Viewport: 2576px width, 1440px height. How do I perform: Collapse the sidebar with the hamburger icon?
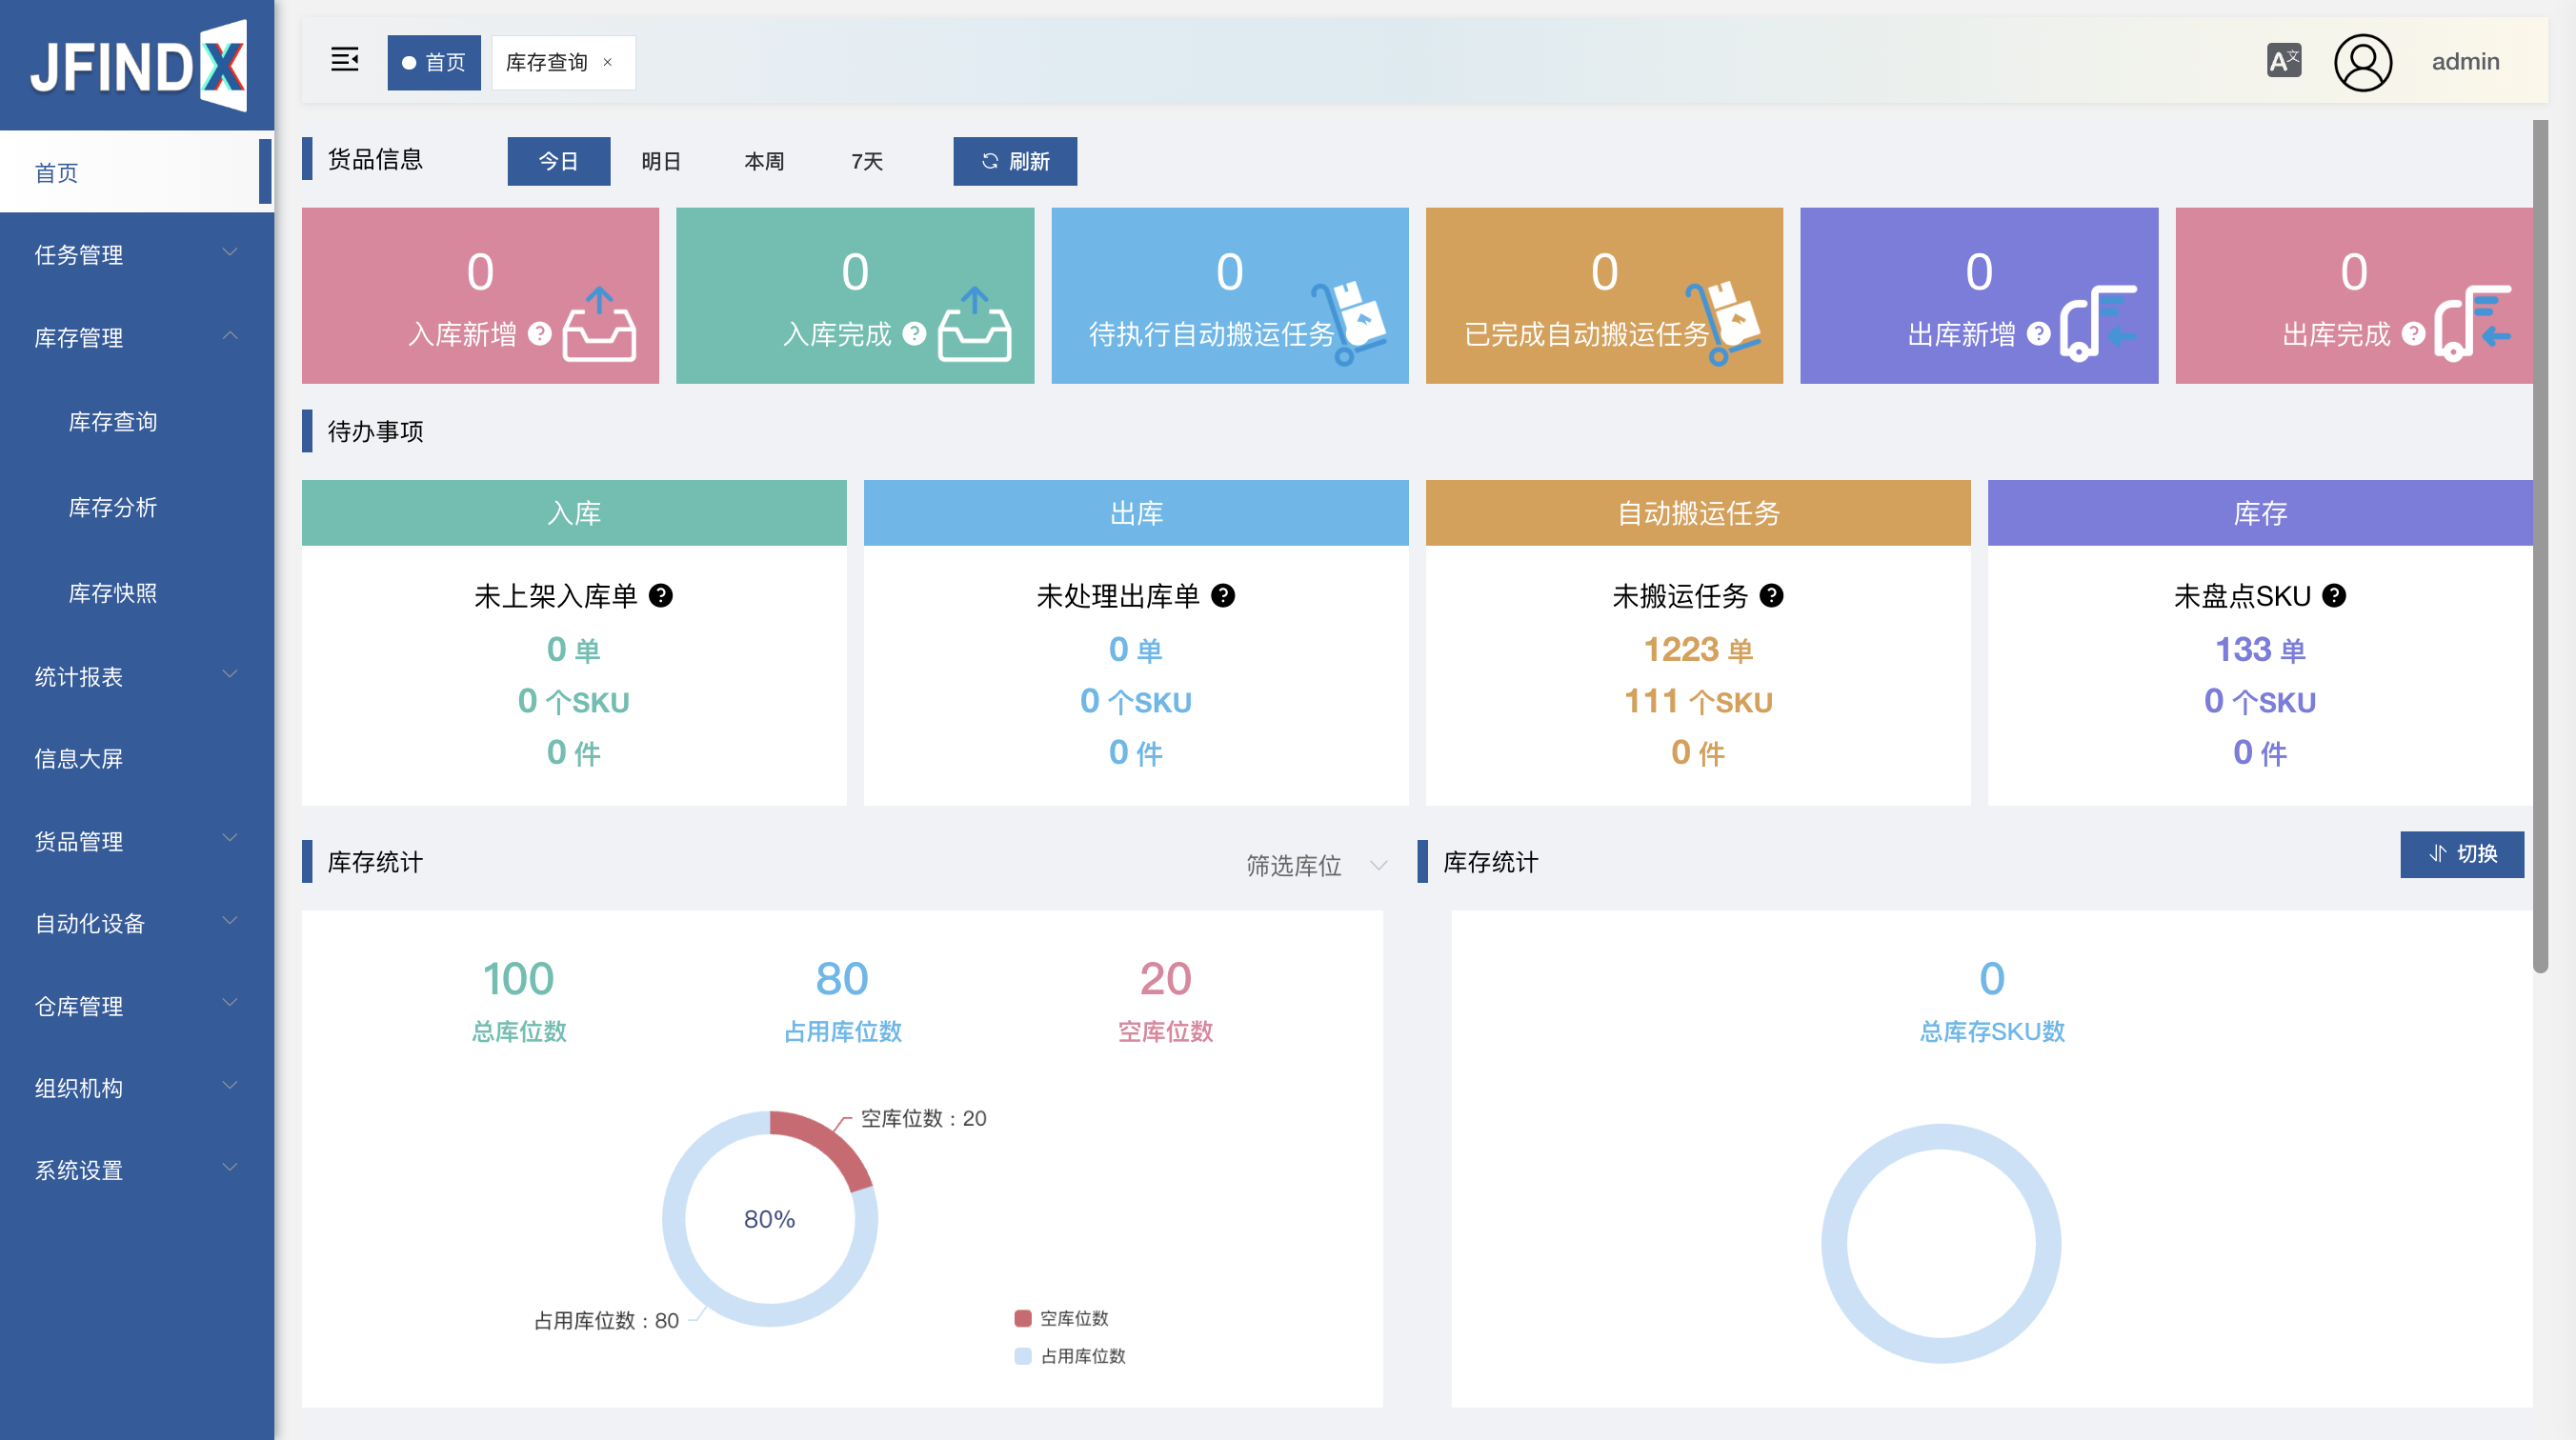click(x=344, y=60)
